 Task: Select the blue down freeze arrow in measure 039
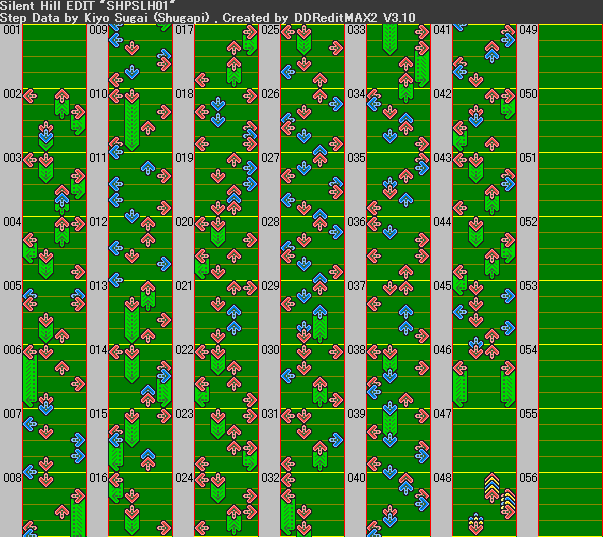390,420
